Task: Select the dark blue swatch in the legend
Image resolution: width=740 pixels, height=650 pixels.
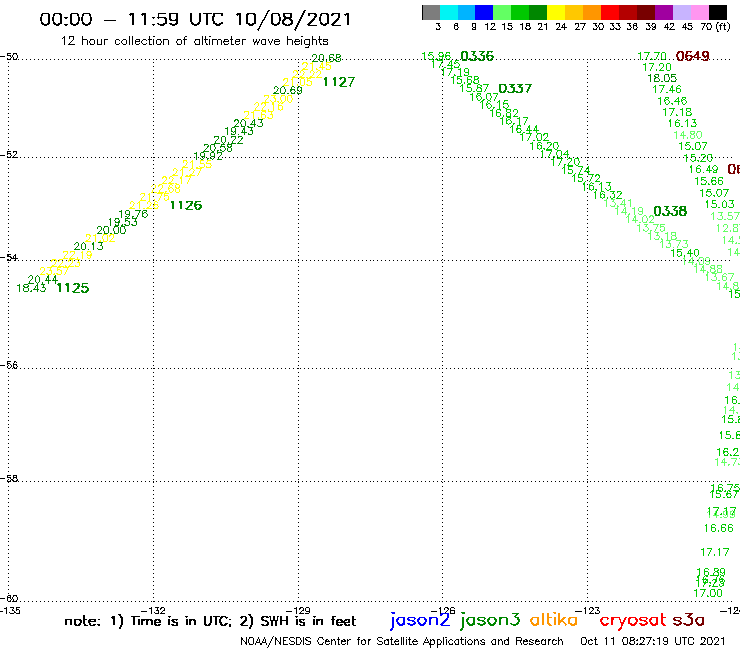Action: point(484,12)
